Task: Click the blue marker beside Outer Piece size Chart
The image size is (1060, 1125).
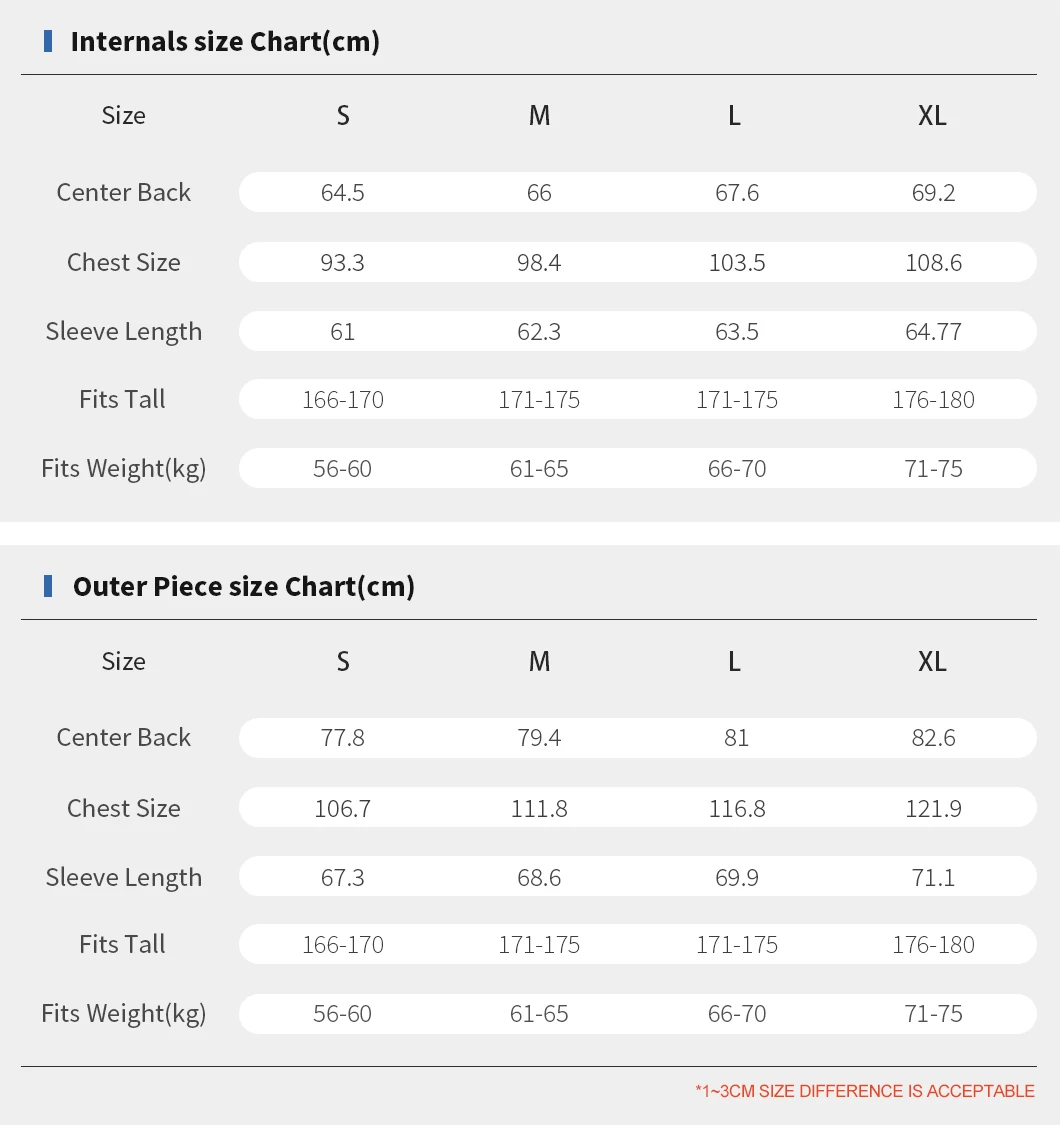Action: pos(48,586)
